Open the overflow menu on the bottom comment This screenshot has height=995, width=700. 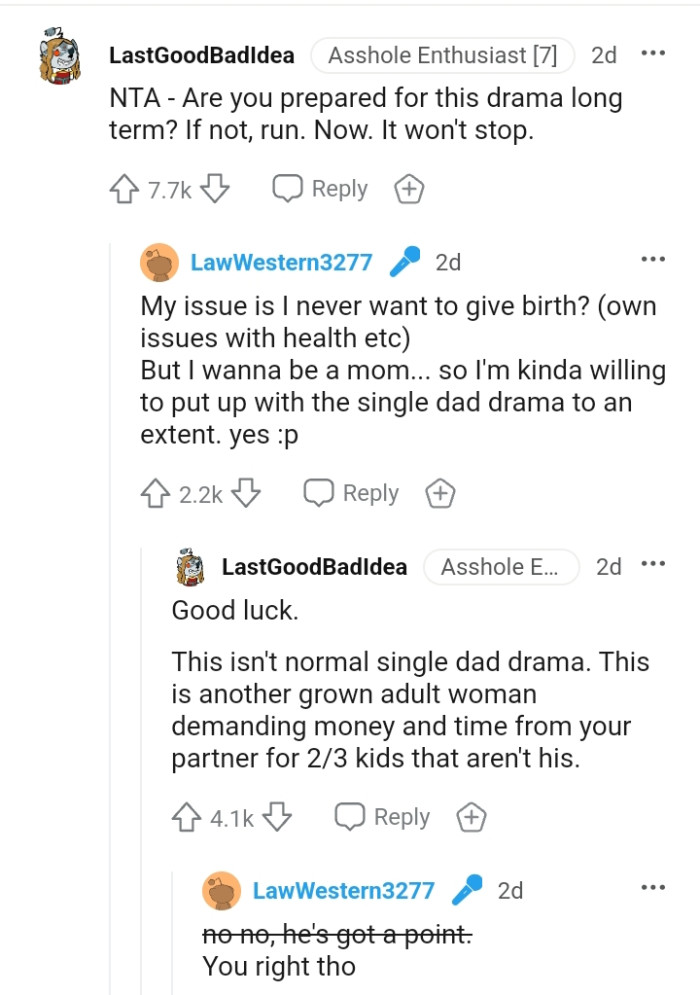(653, 885)
